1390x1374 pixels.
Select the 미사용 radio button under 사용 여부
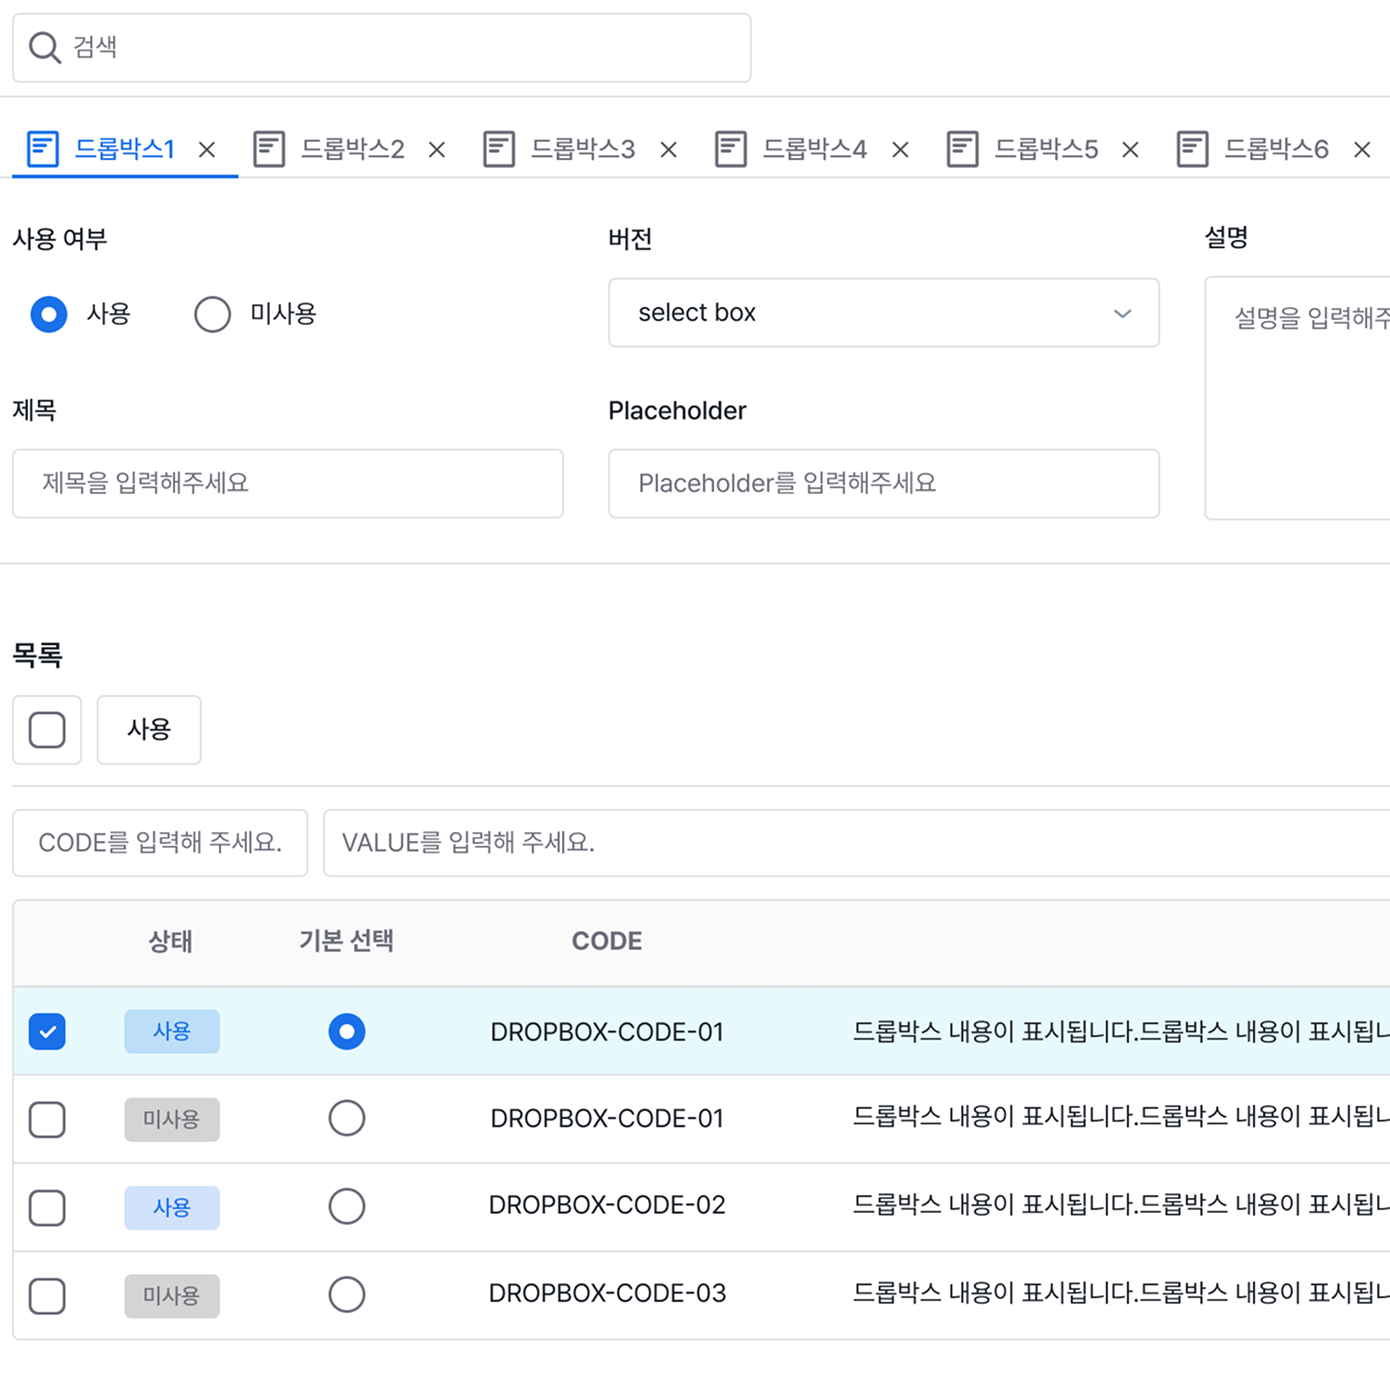pyautogui.click(x=212, y=314)
